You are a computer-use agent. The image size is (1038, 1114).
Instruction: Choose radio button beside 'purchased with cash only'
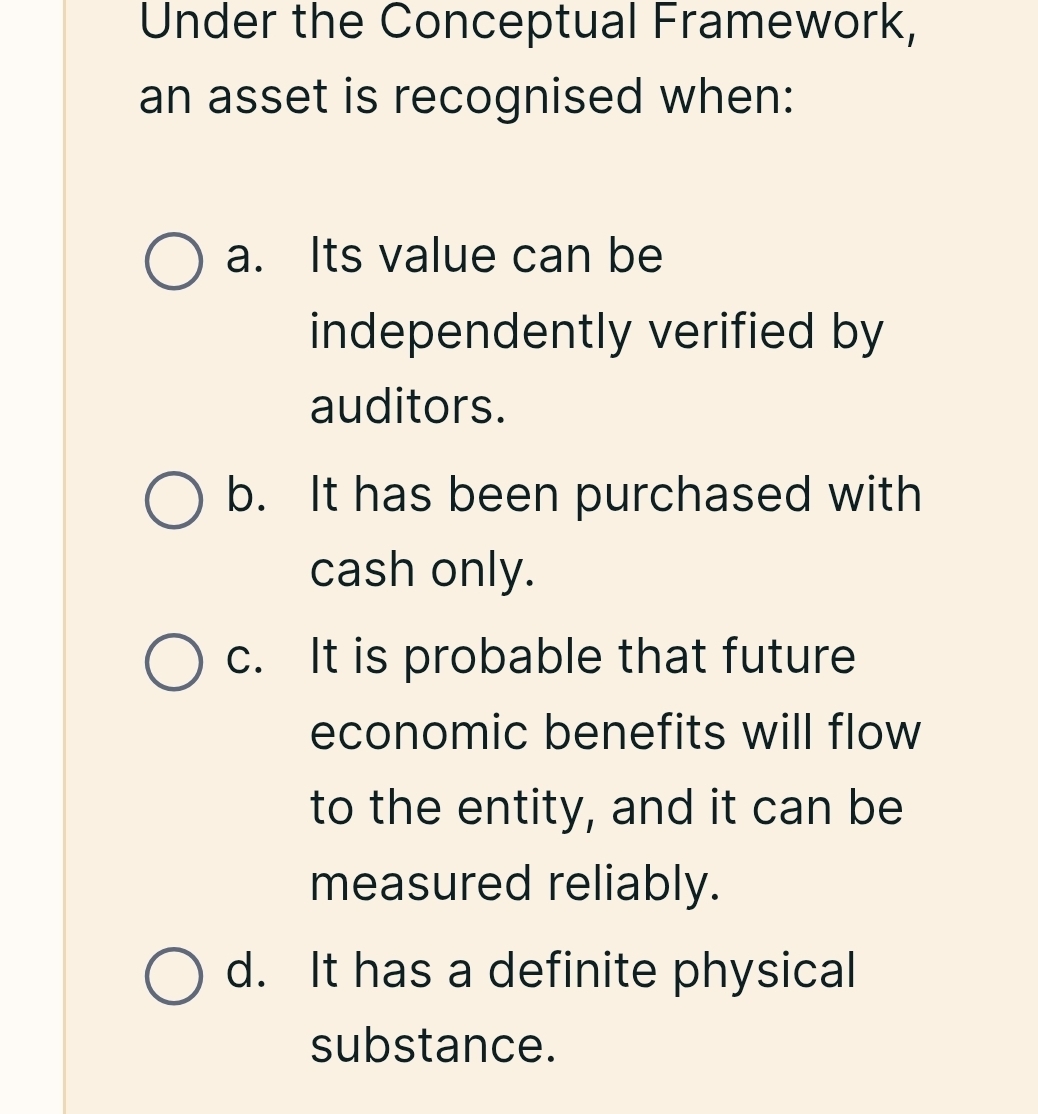click(174, 501)
